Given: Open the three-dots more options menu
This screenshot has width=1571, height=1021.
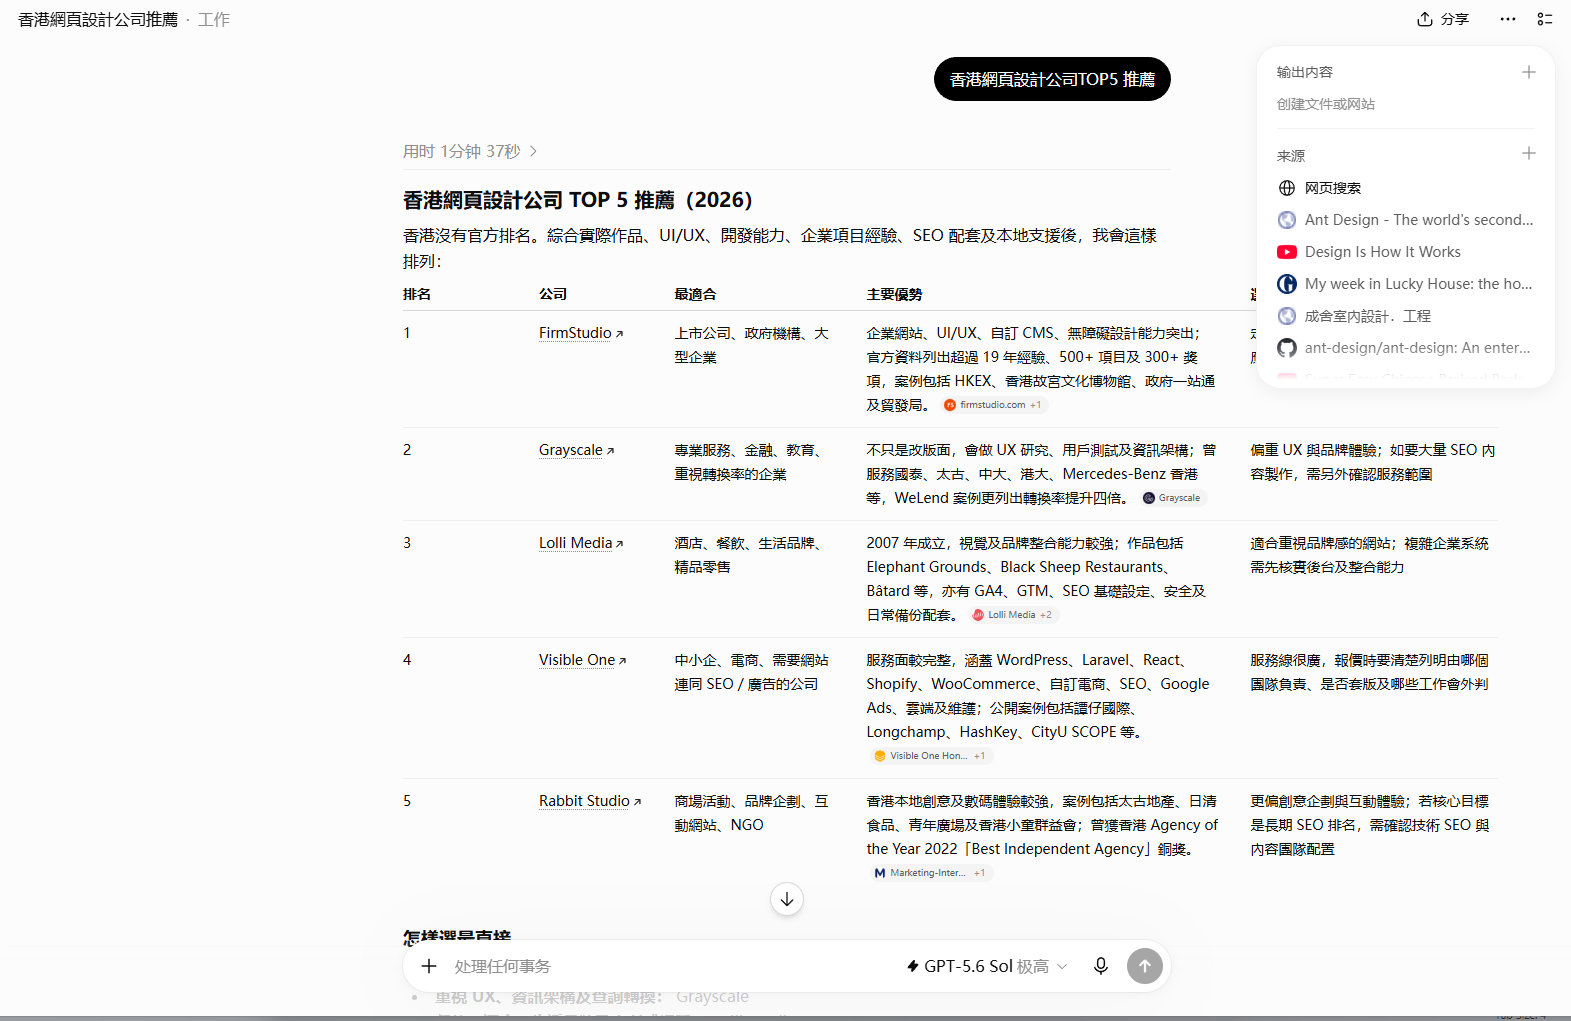Looking at the screenshot, I should (1508, 19).
